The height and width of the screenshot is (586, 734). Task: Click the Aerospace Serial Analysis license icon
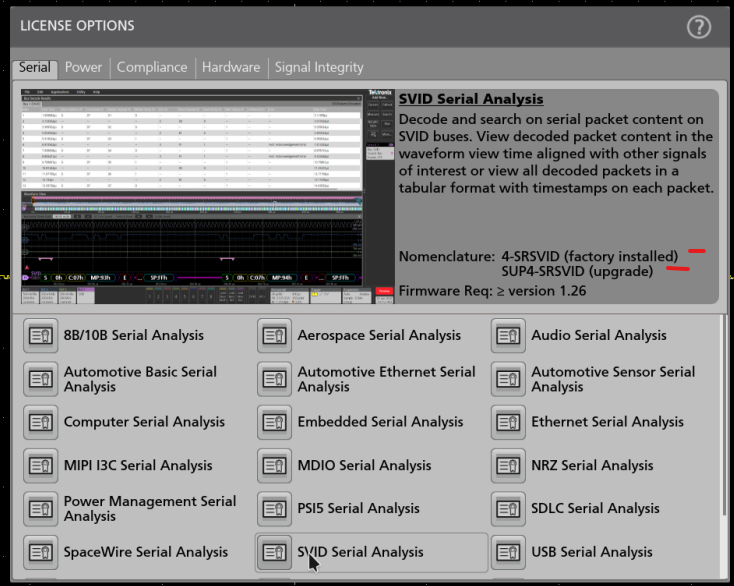click(x=274, y=336)
